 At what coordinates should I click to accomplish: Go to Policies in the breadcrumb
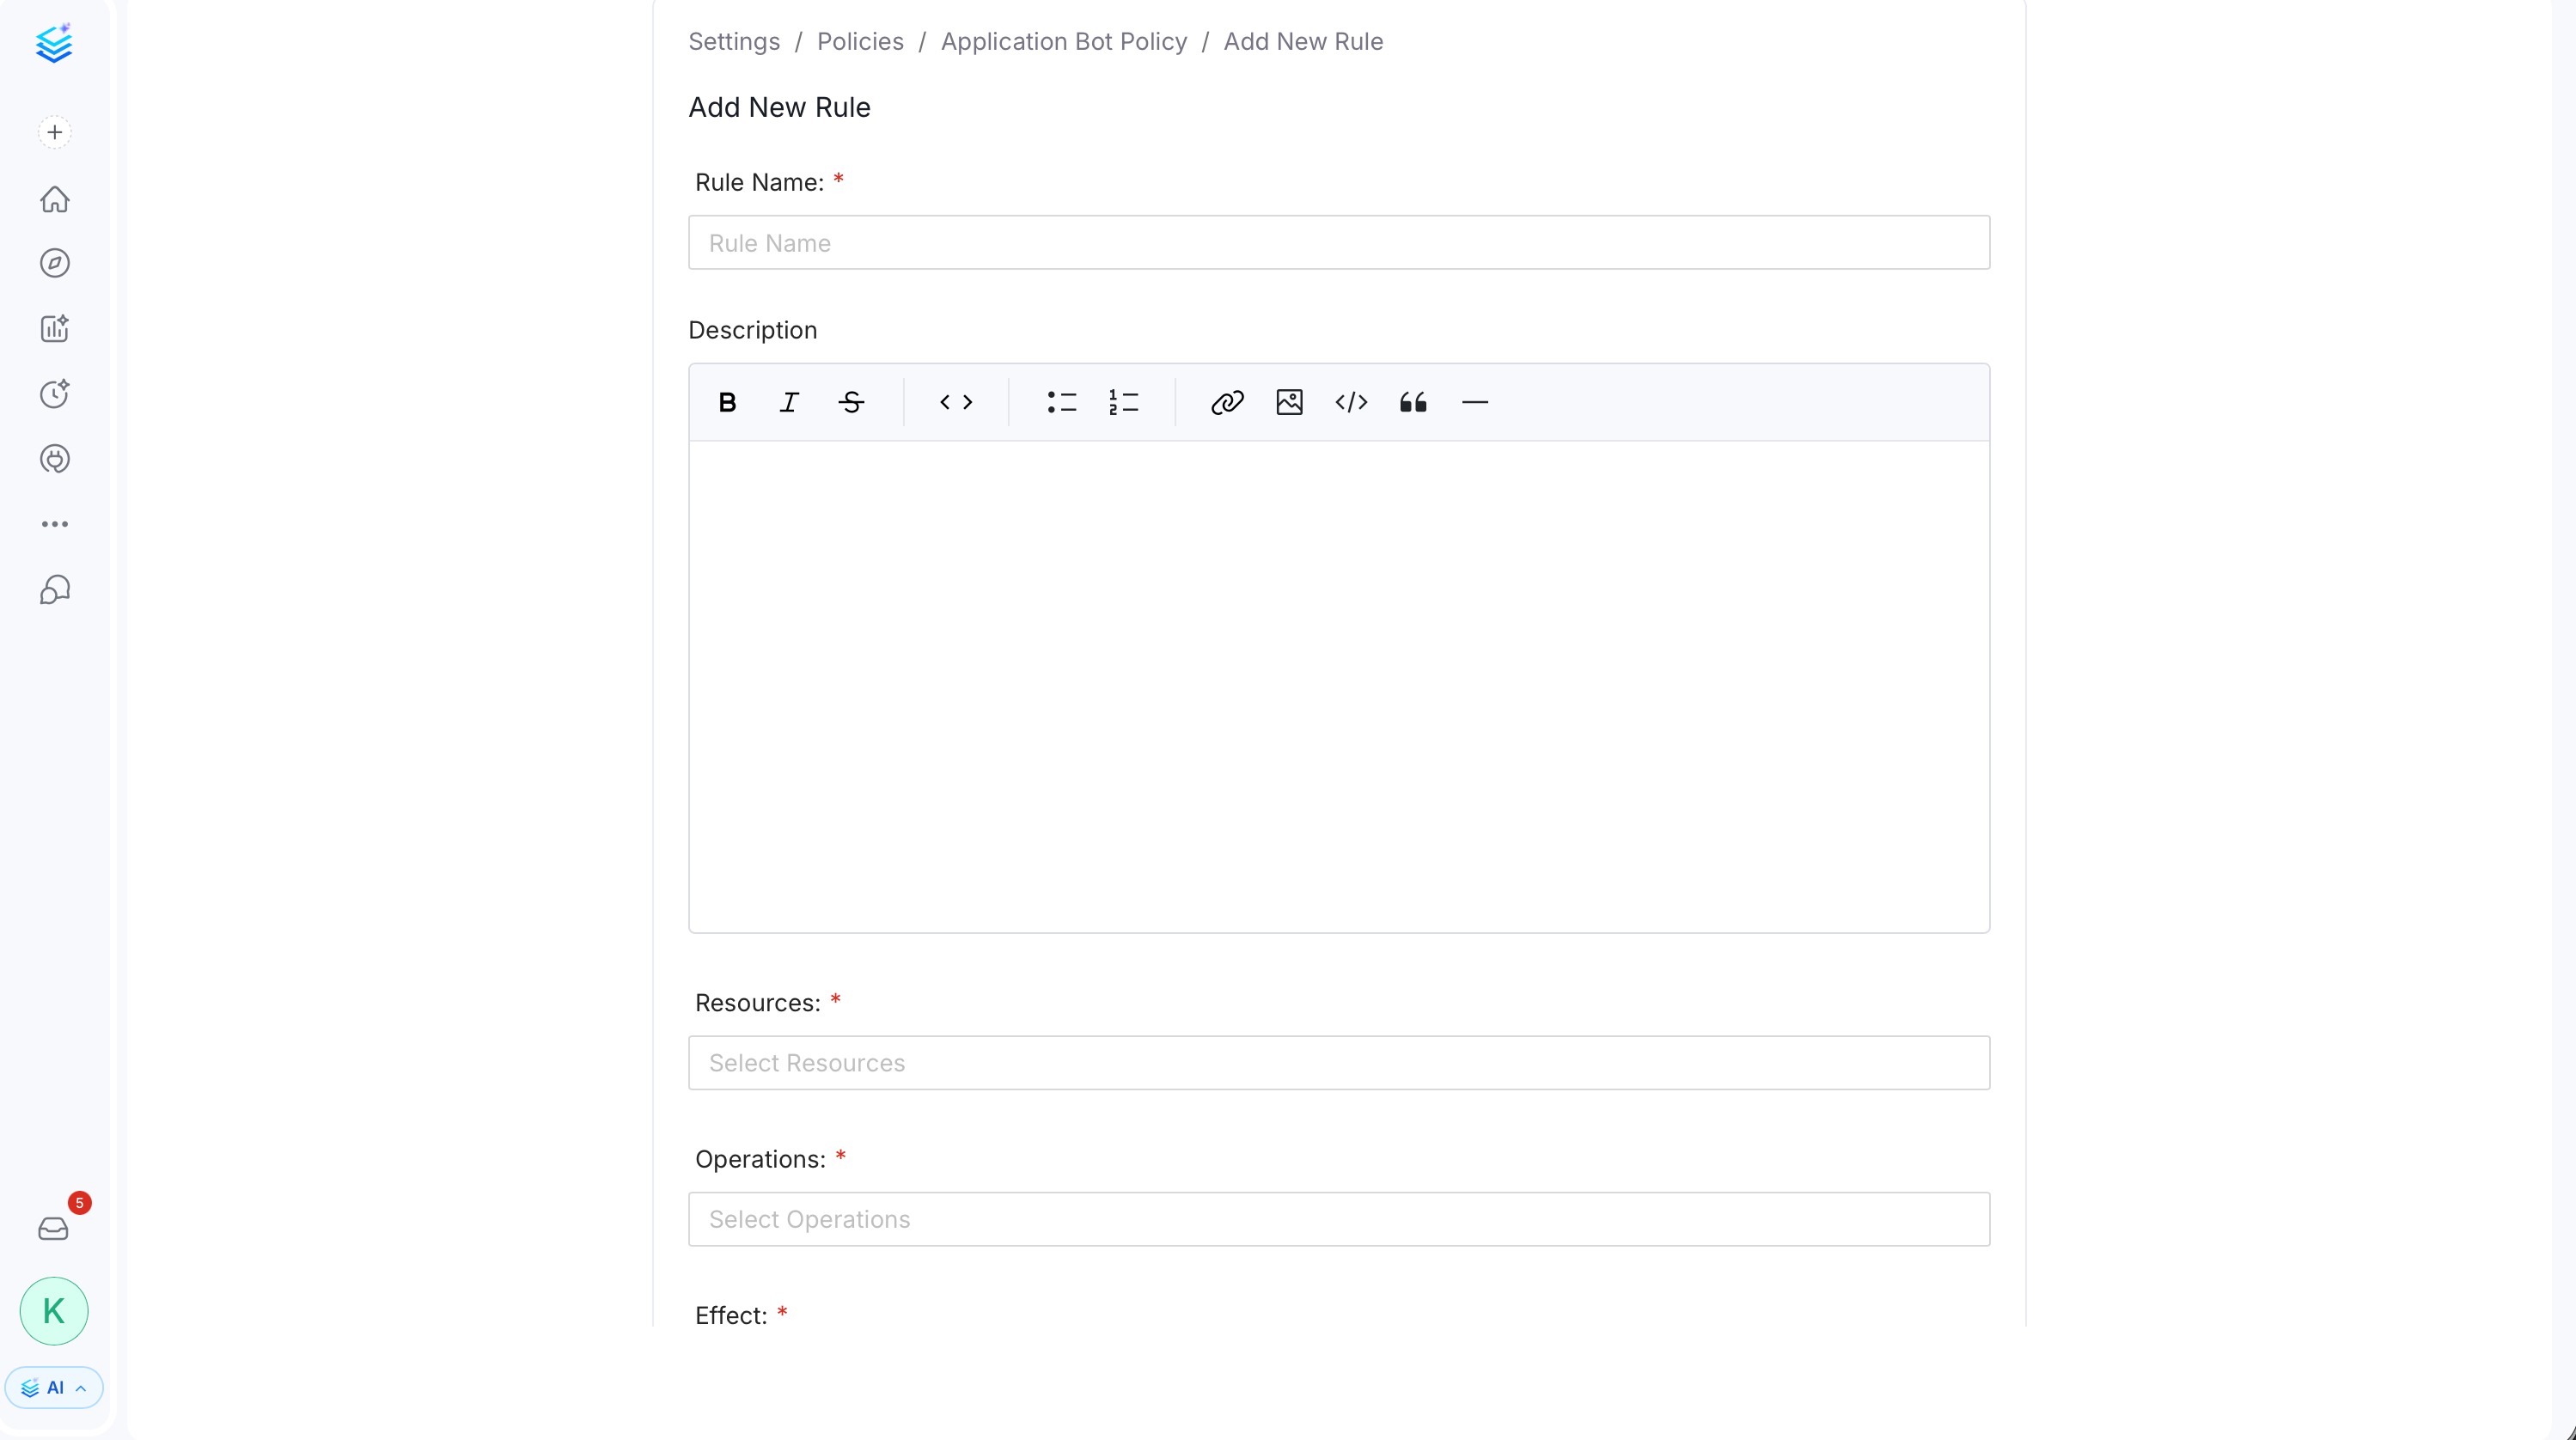click(x=860, y=41)
